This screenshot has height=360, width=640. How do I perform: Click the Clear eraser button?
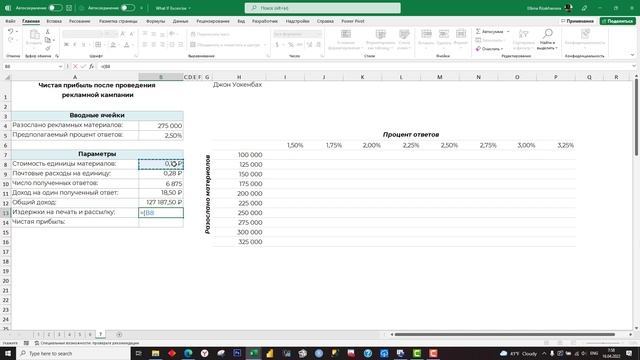click(x=488, y=49)
